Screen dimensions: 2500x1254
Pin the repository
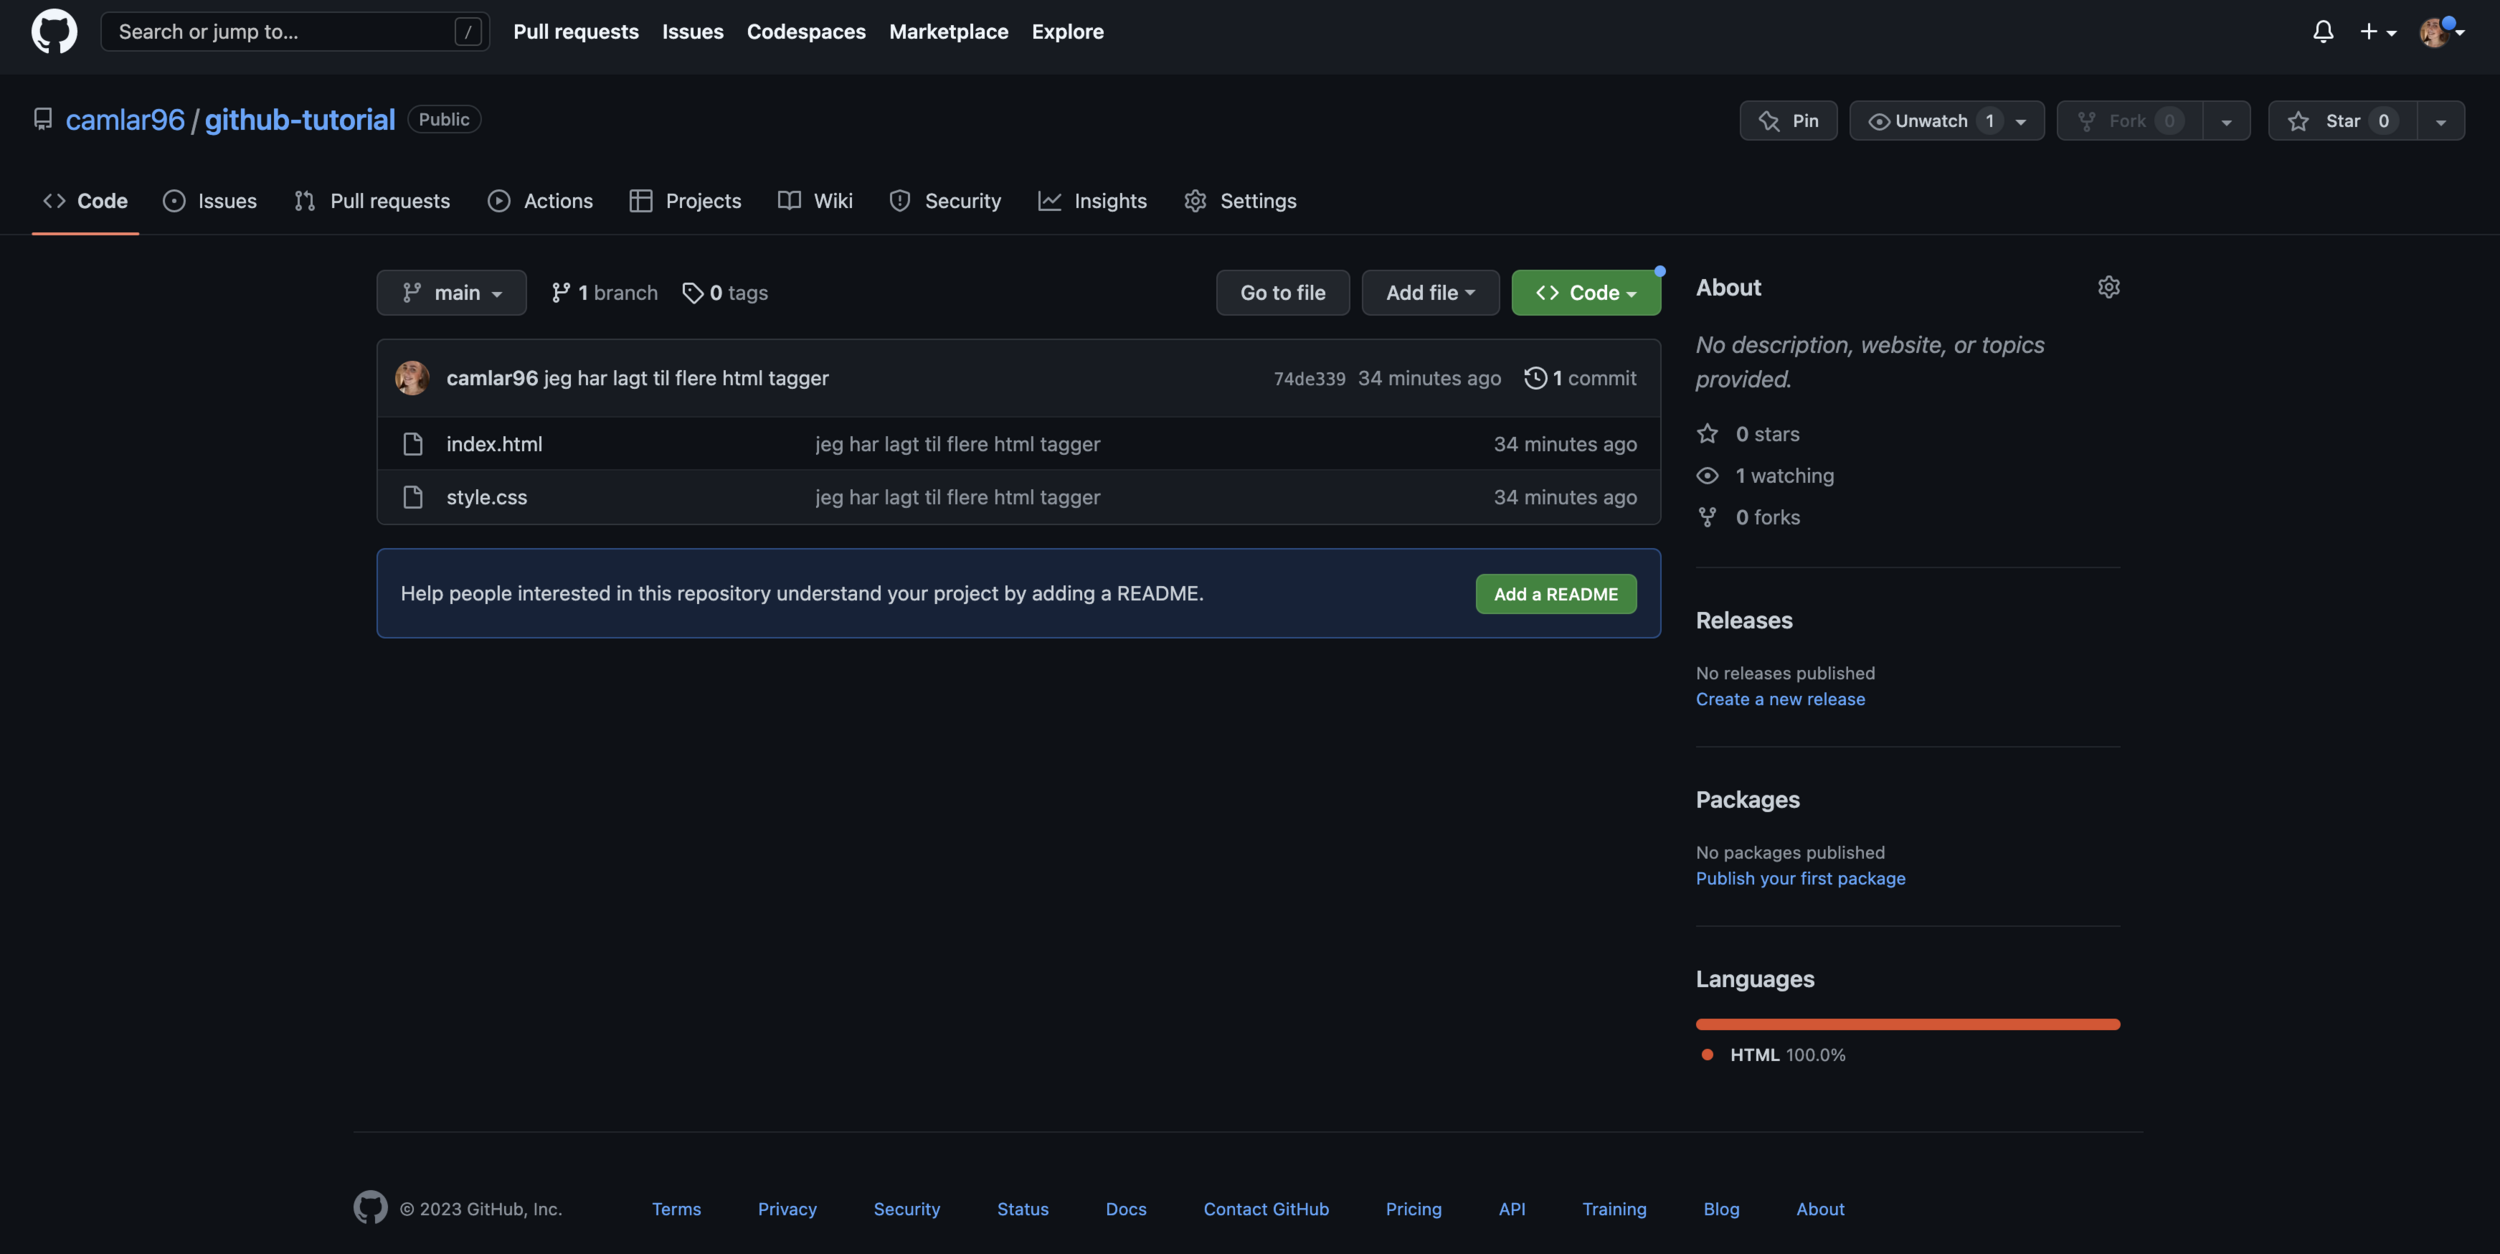[x=1788, y=121]
